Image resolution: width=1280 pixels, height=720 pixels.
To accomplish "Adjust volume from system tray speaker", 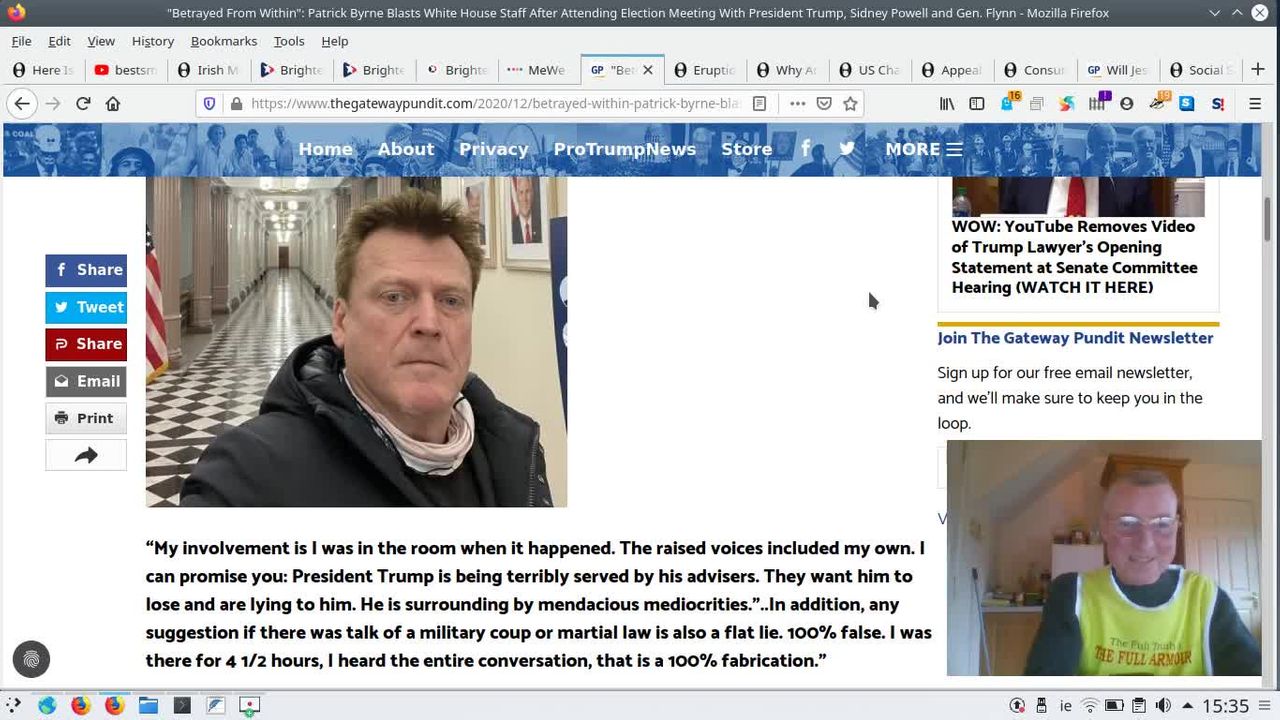I will click(1163, 706).
